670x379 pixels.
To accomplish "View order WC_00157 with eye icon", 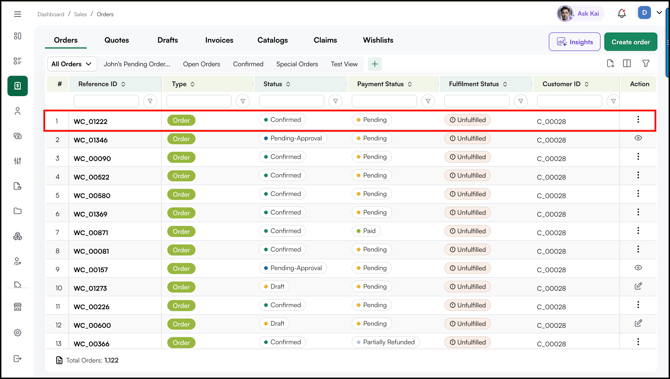I will pos(638,268).
